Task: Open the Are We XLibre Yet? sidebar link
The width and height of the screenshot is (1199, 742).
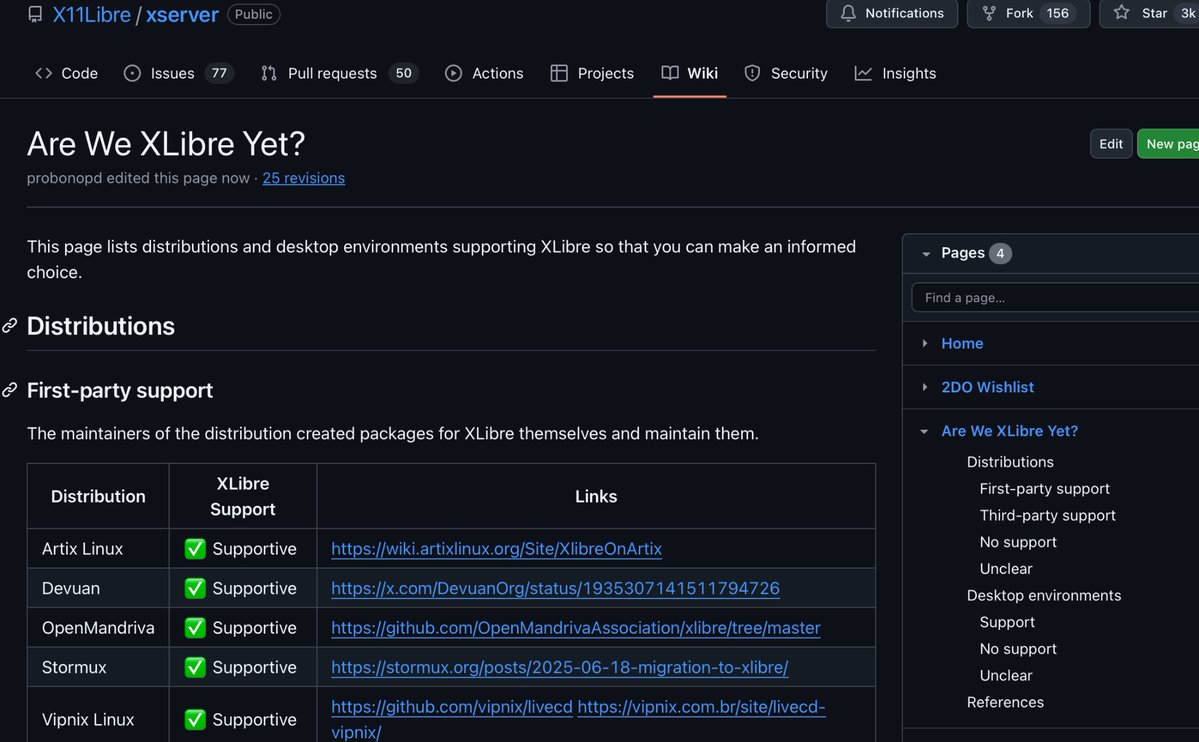Action: click(x=1009, y=431)
